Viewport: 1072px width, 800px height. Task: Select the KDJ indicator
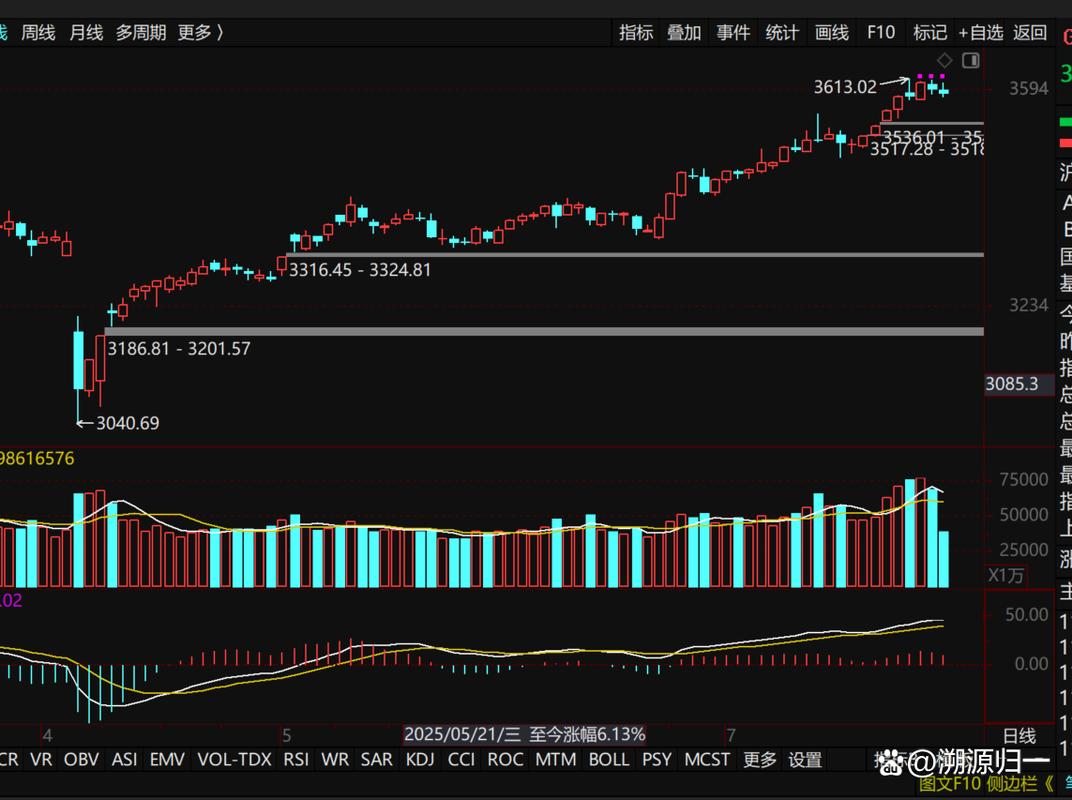[420, 759]
